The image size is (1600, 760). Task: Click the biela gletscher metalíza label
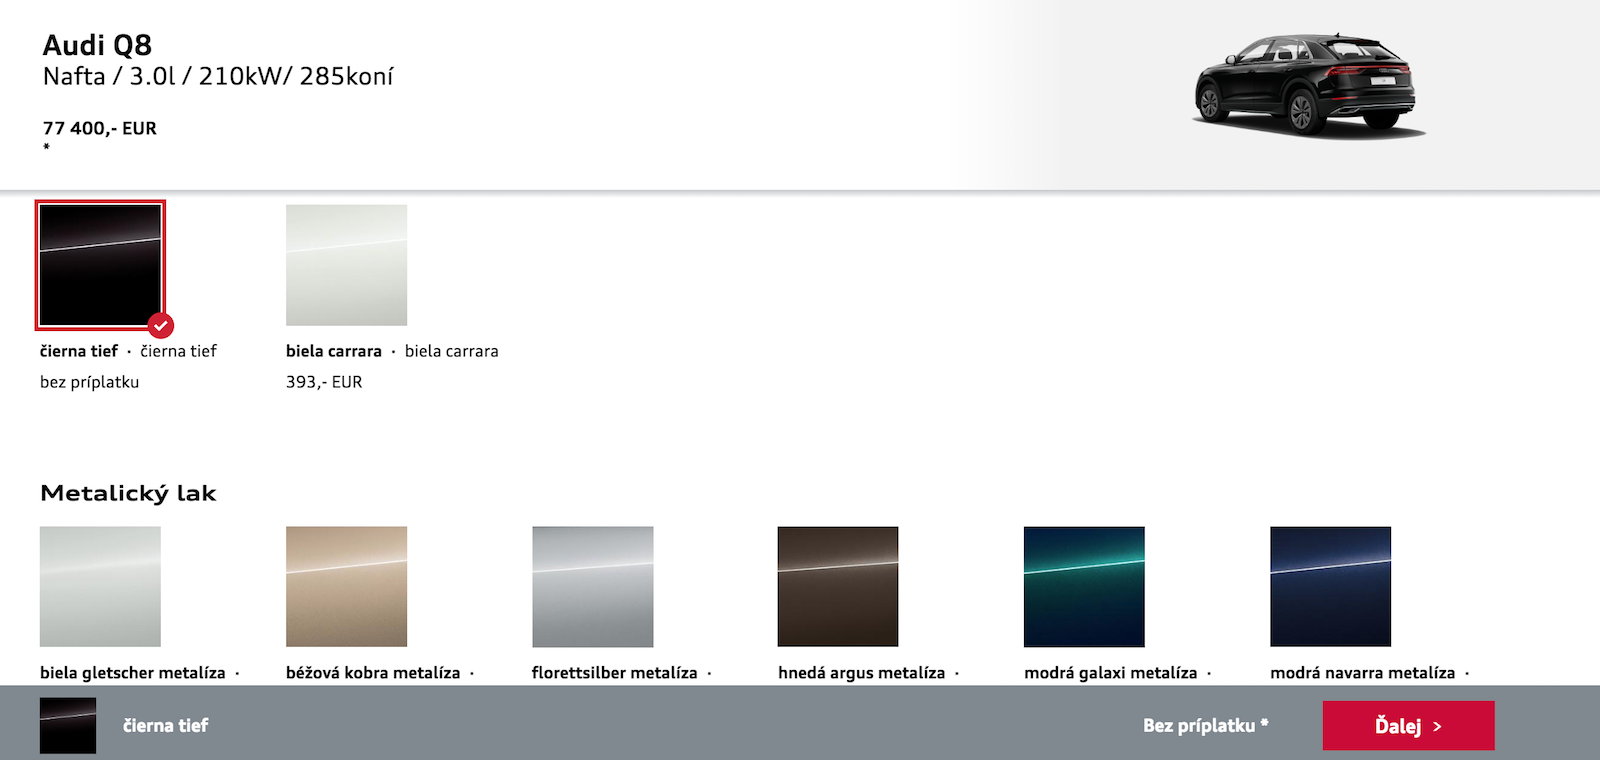pyautogui.click(x=133, y=673)
